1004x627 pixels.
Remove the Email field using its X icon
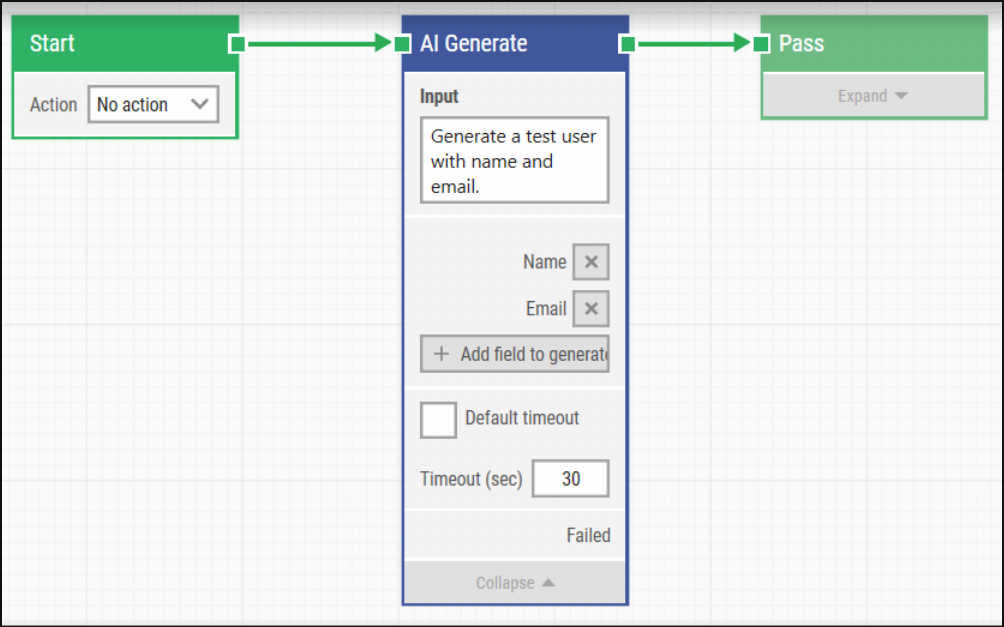pos(590,309)
